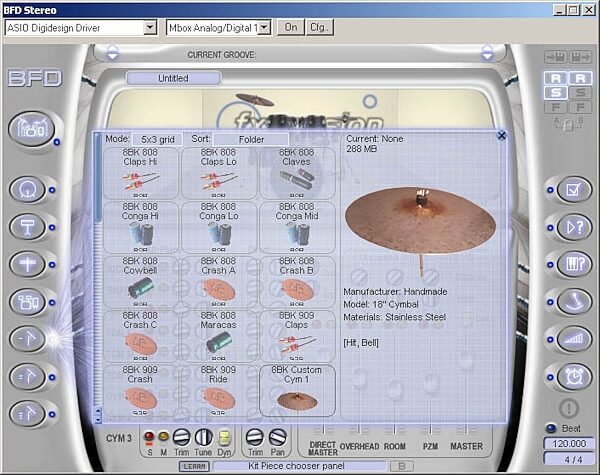600x475 pixels.
Task: Choose the 8BK 808 Maracas kit piece
Action: pos(218,336)
